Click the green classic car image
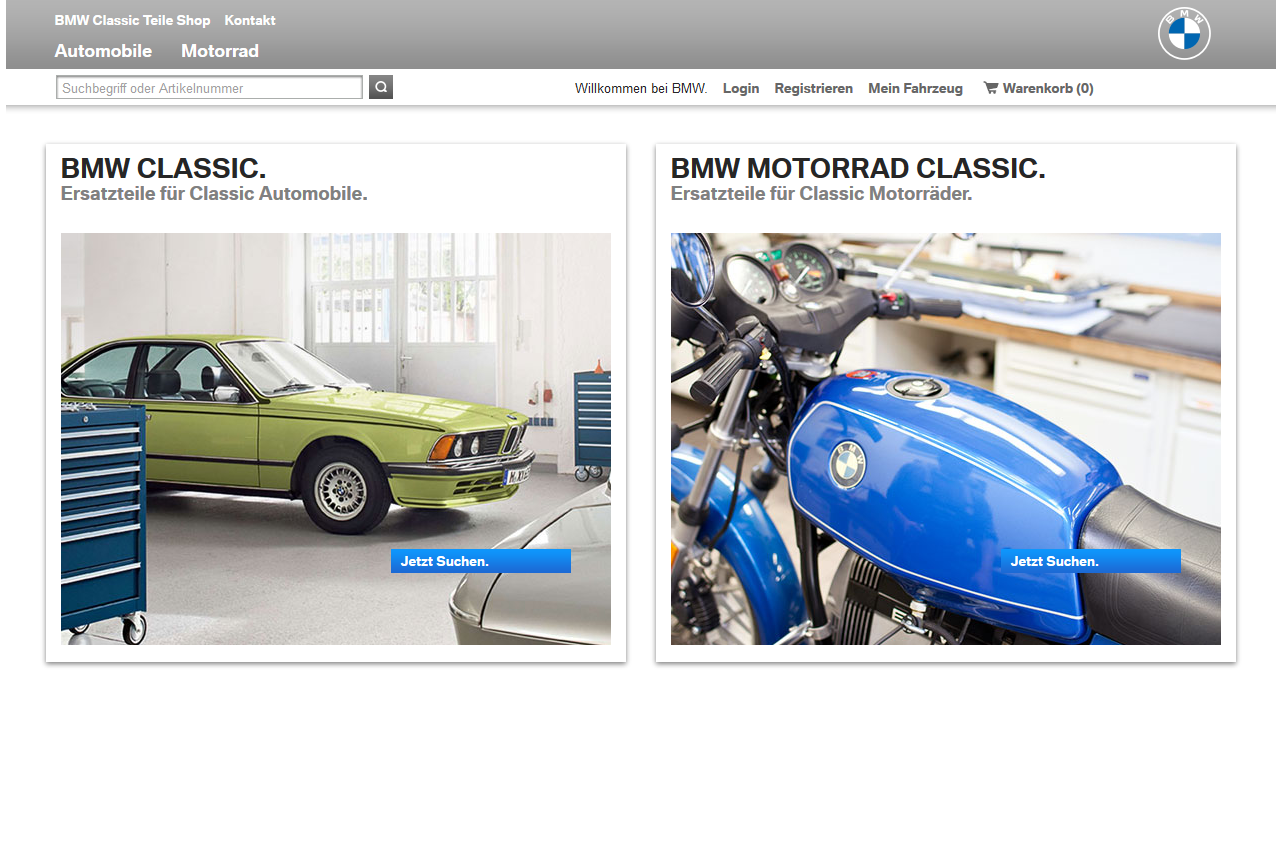Viewport: 1280px width, 850px height. 336,439
